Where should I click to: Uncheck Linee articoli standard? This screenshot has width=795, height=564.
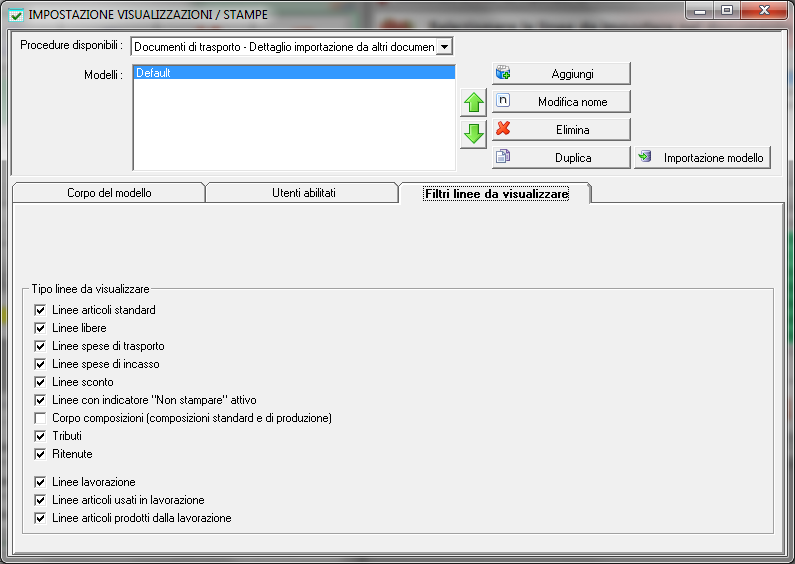point(40,310)
